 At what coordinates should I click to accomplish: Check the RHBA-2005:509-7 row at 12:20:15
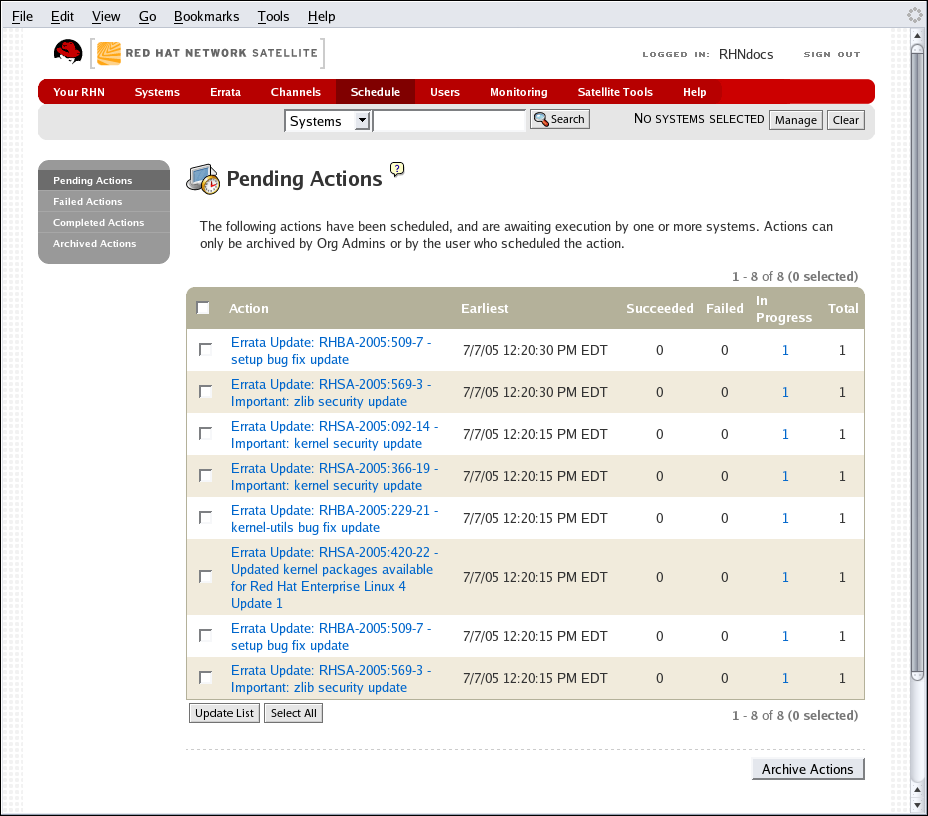(205, 636)
